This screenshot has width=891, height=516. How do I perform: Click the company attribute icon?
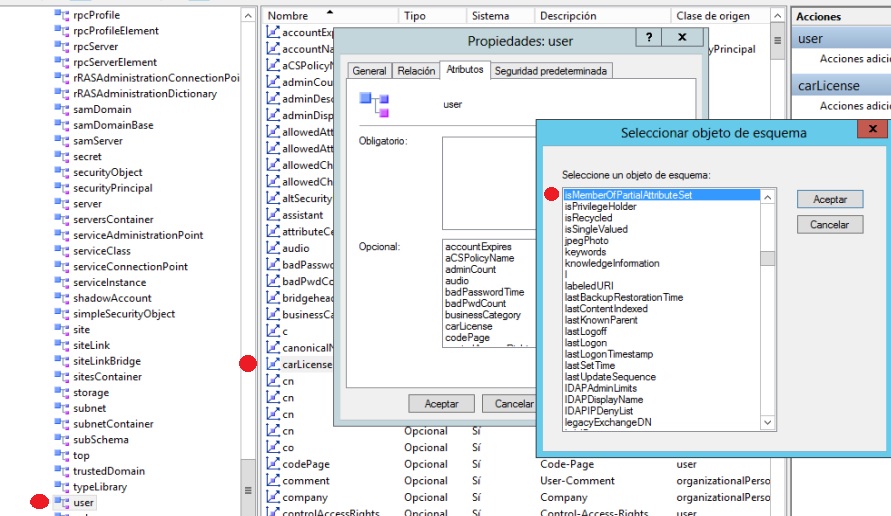click(x=273, y=497)
